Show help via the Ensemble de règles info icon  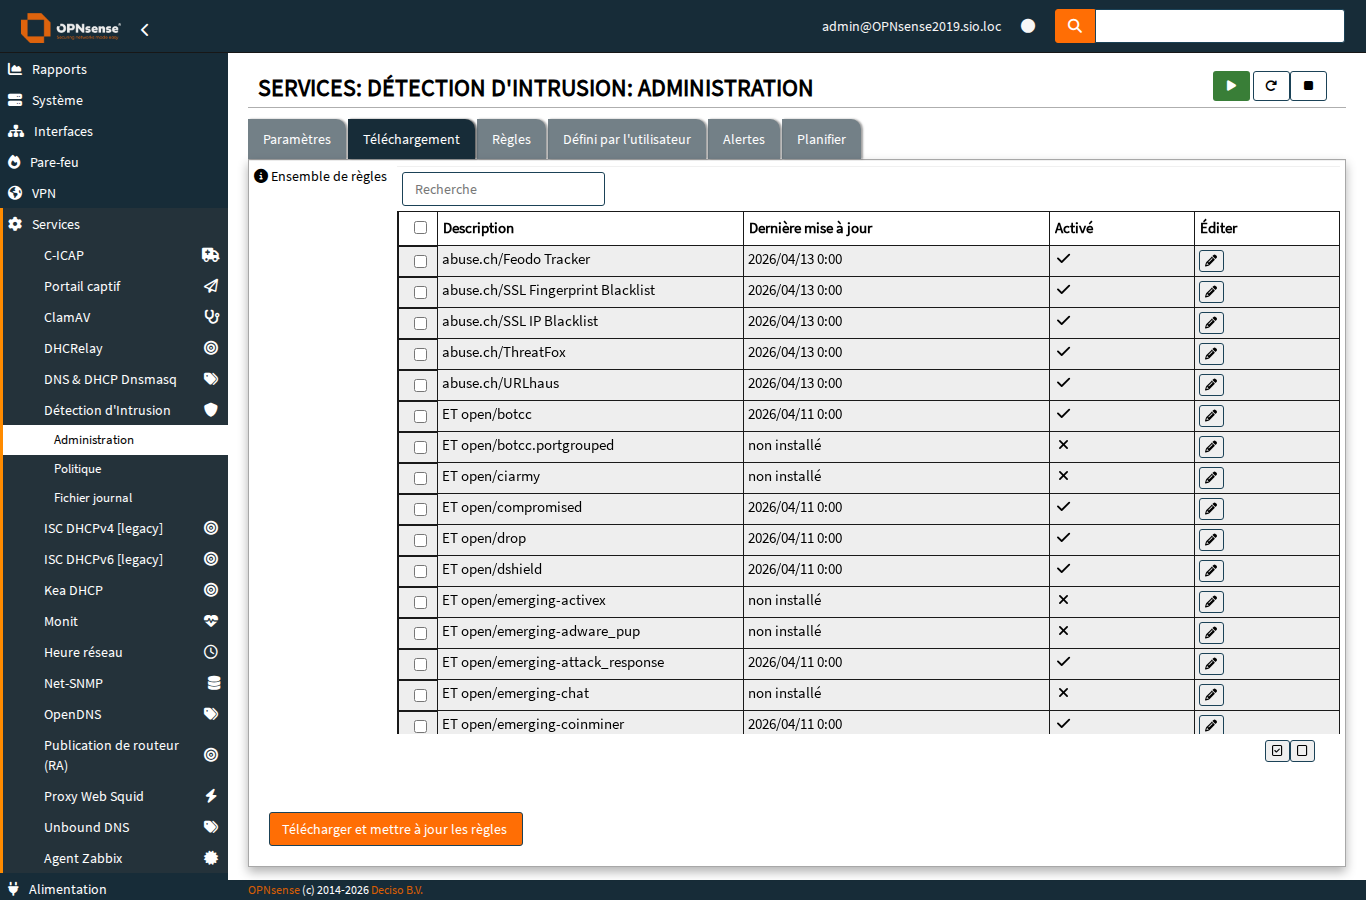pyautogui.click(x=261, y=176)
